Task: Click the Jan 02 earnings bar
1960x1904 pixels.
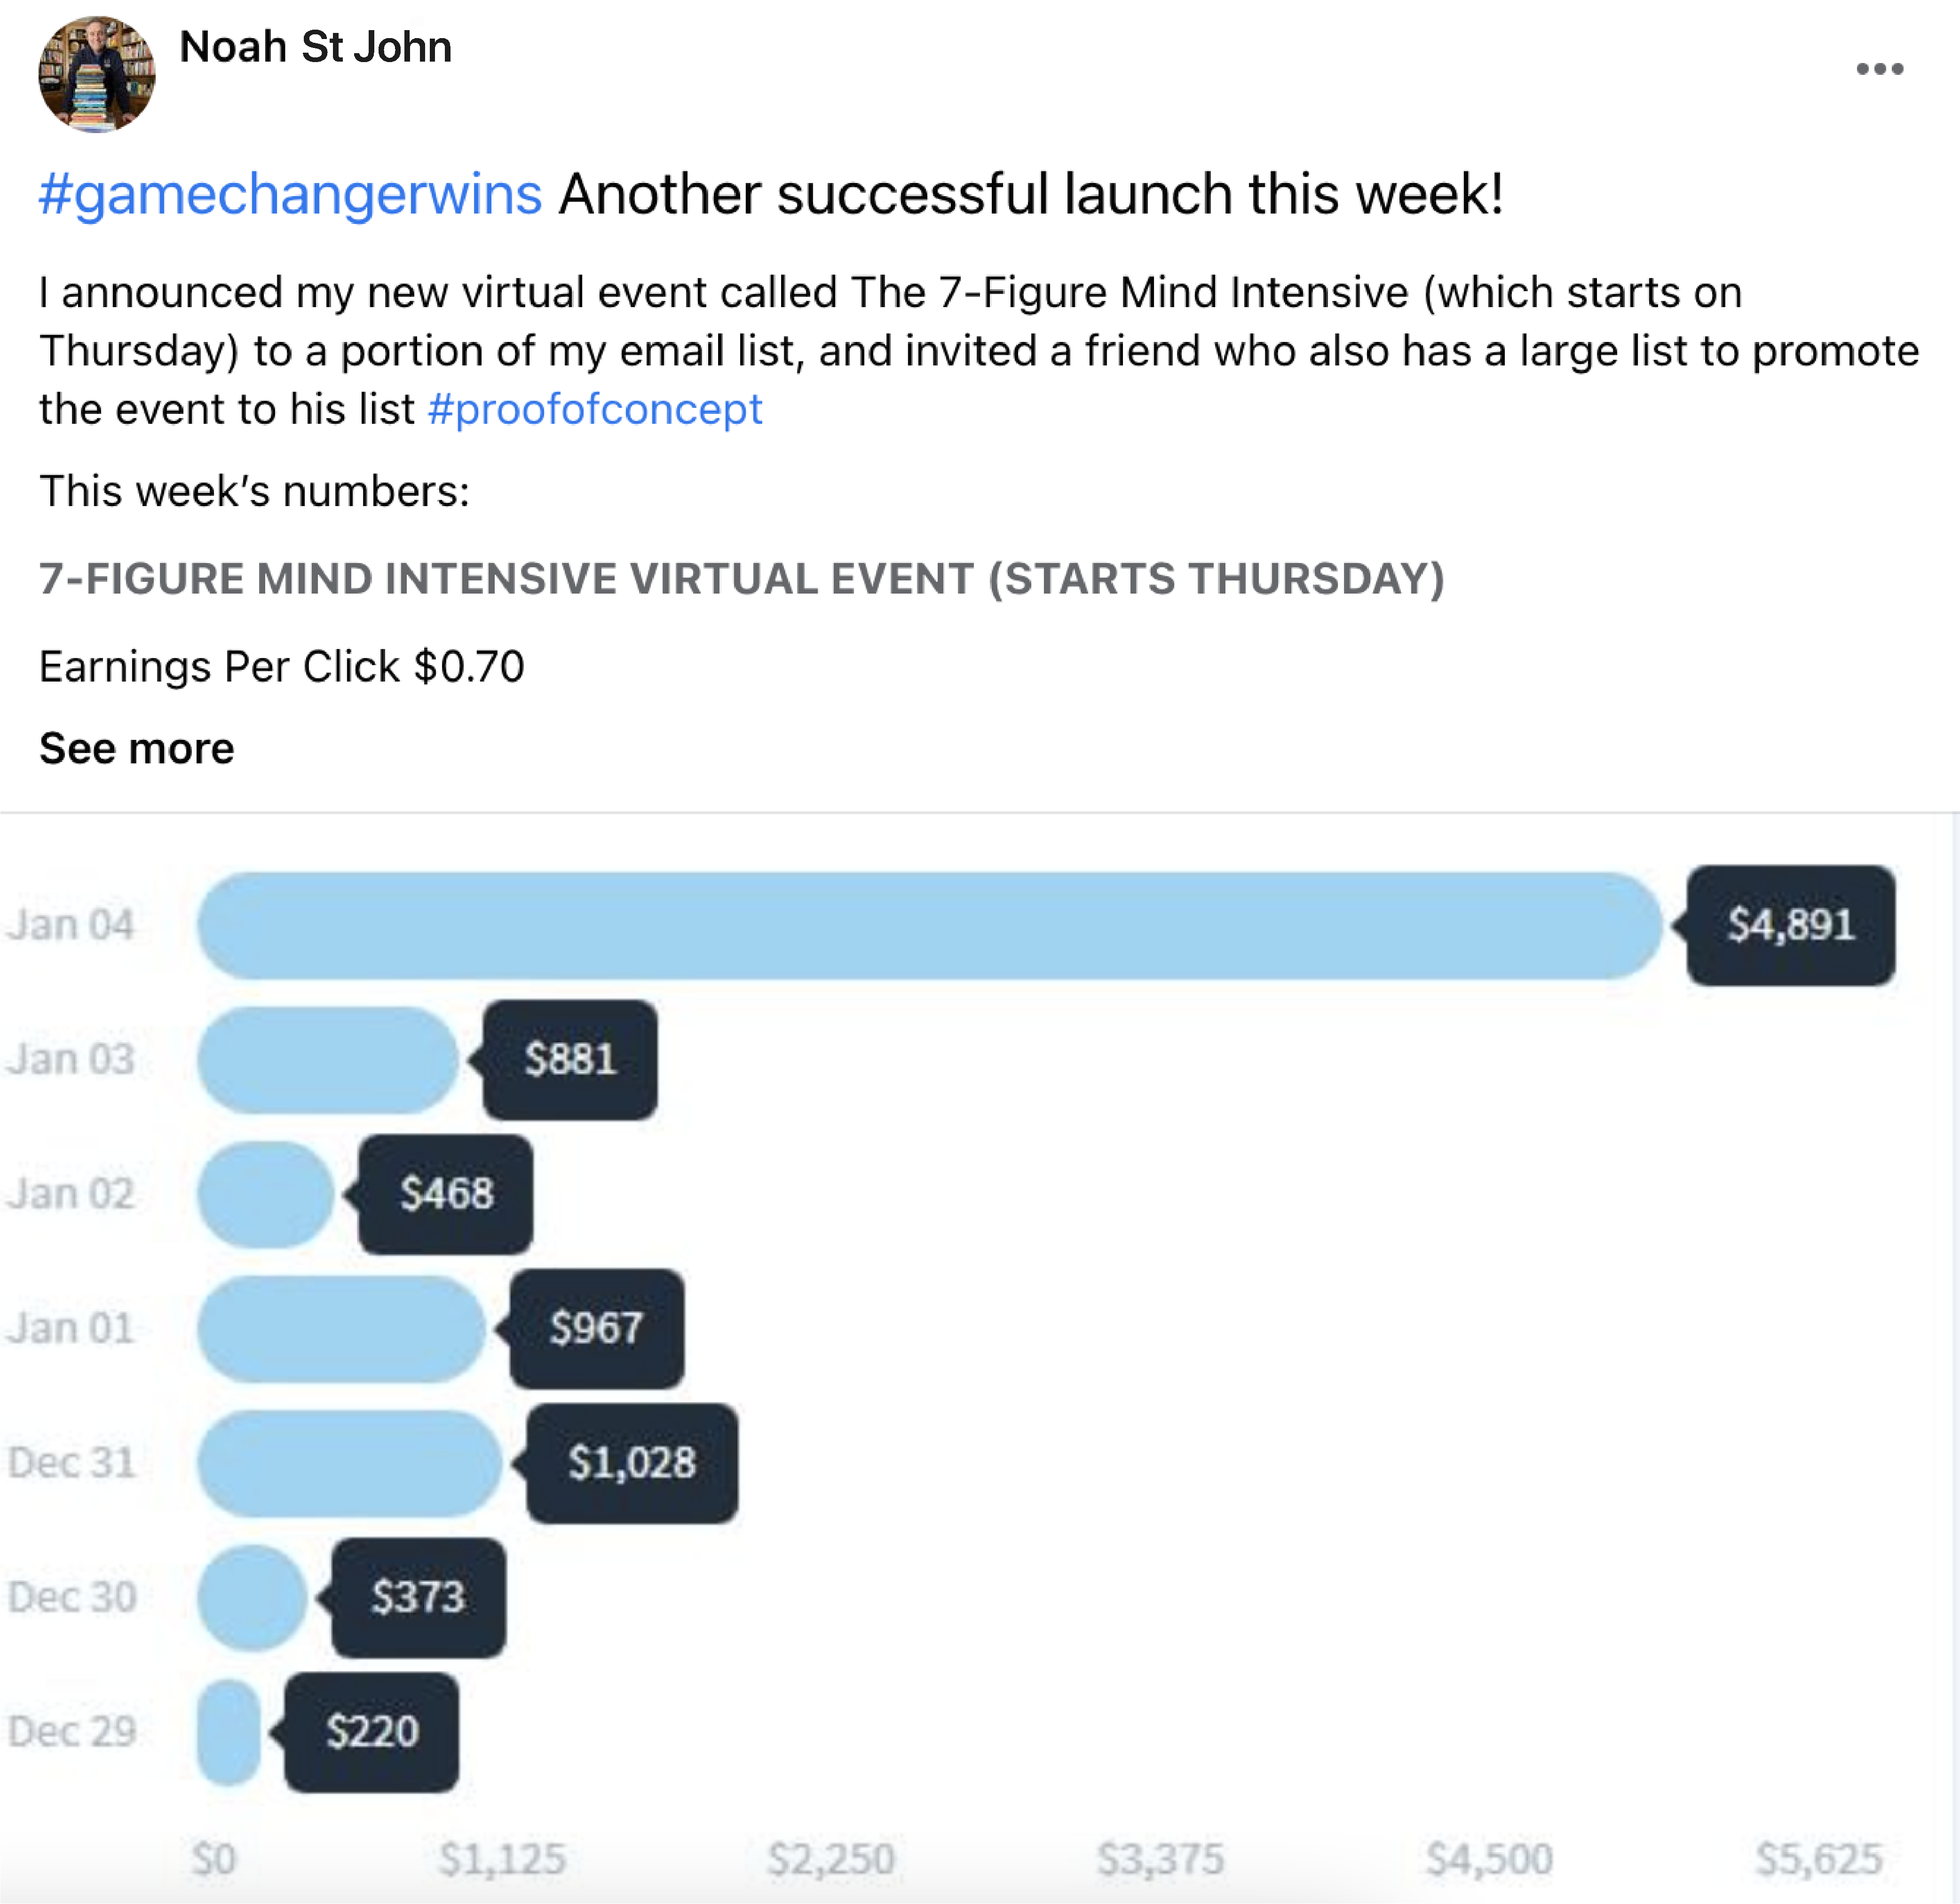Action: pyautogui.click(x=265, y=1194)
